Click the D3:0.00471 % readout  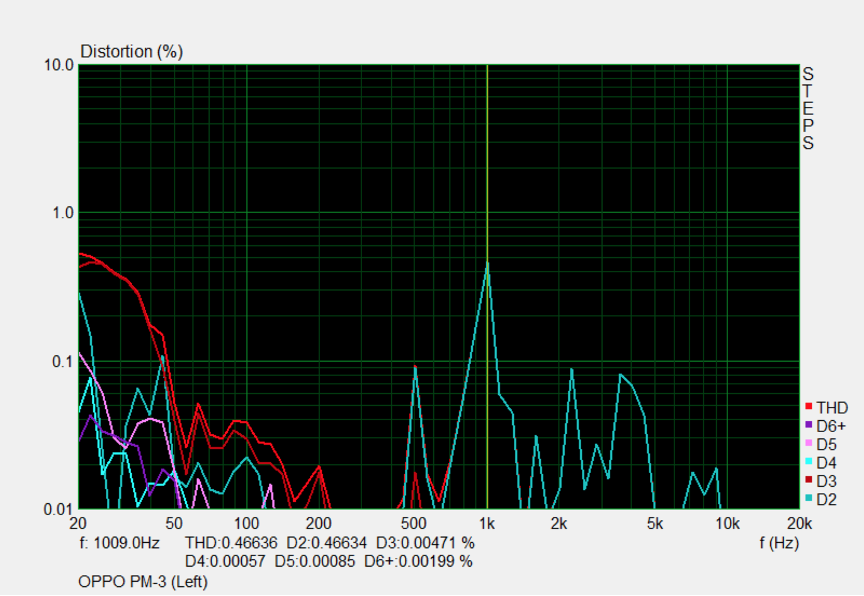(425, 543)
